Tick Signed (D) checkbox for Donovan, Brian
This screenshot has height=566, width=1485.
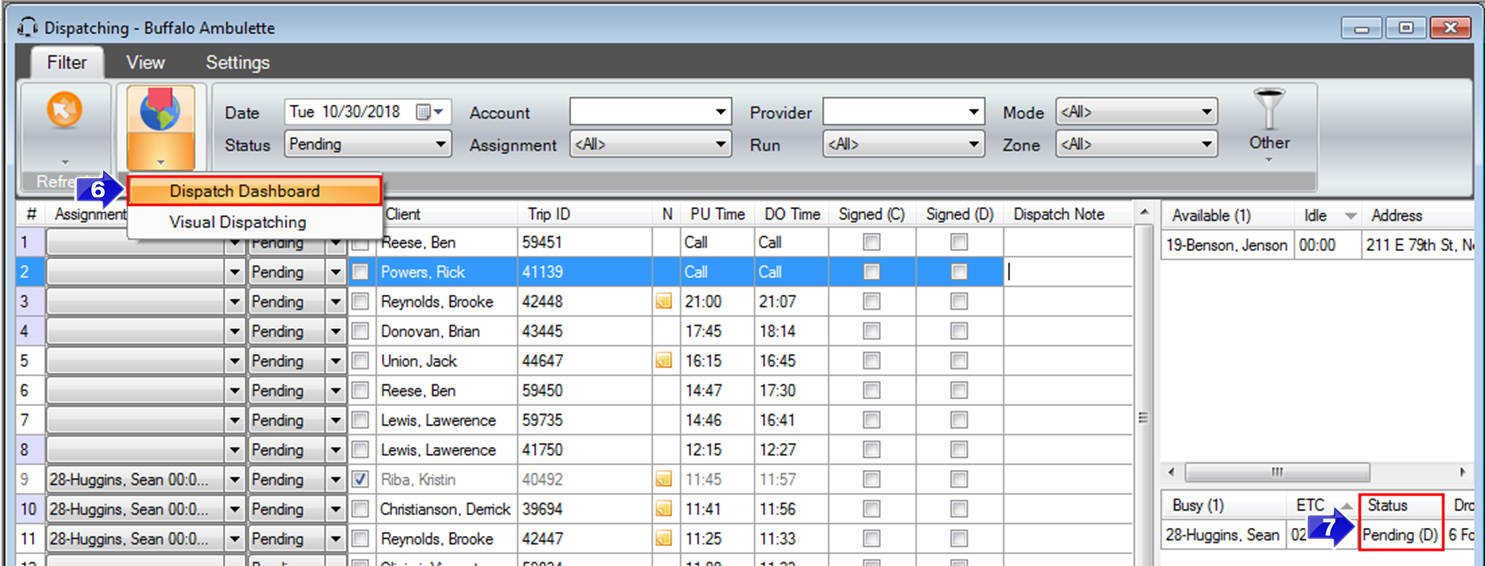point(959,331)
